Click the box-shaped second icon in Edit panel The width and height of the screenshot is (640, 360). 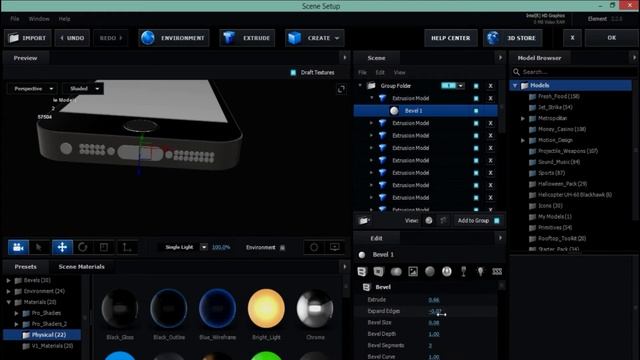coord(379,271)
